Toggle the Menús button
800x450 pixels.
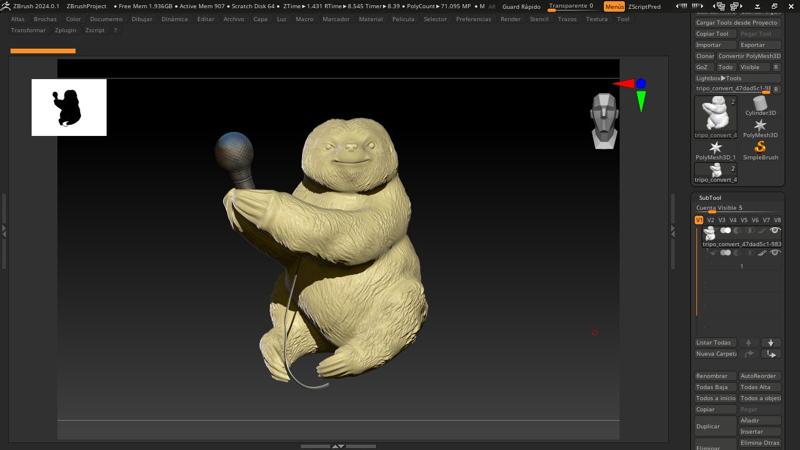[614, 6]
